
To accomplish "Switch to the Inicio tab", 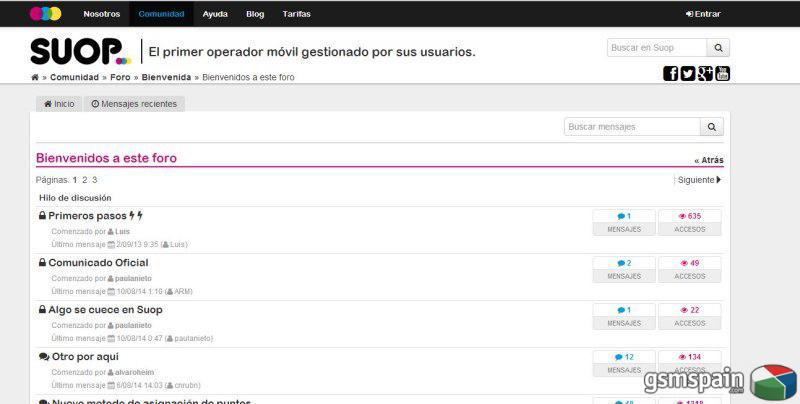I will [59, 104].
